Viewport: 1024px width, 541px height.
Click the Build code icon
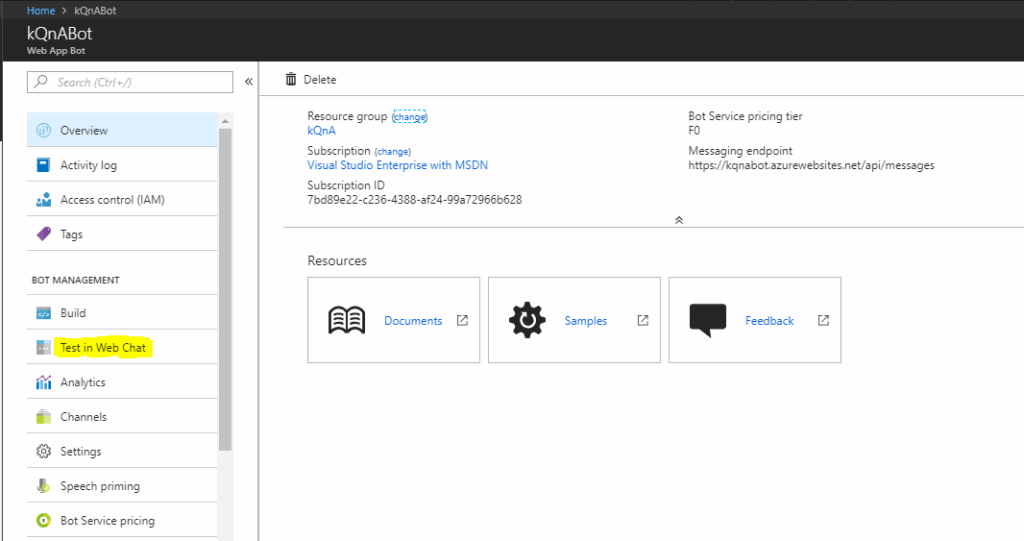click(43, 313)
